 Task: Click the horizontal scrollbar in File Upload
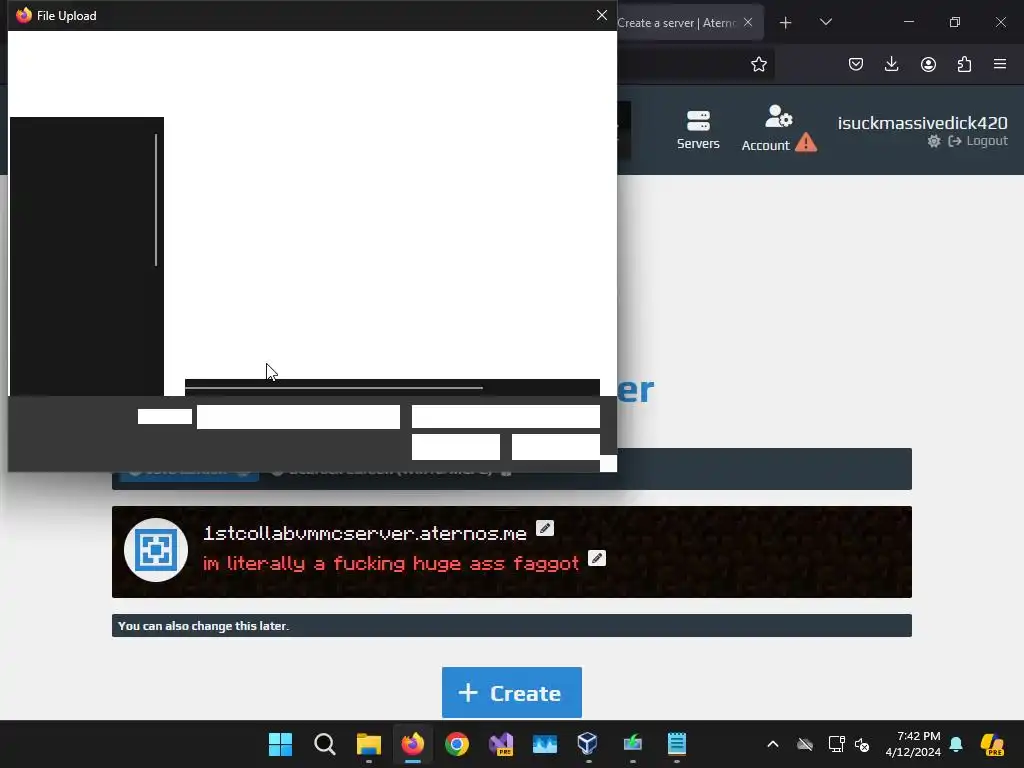click(334, 388)
